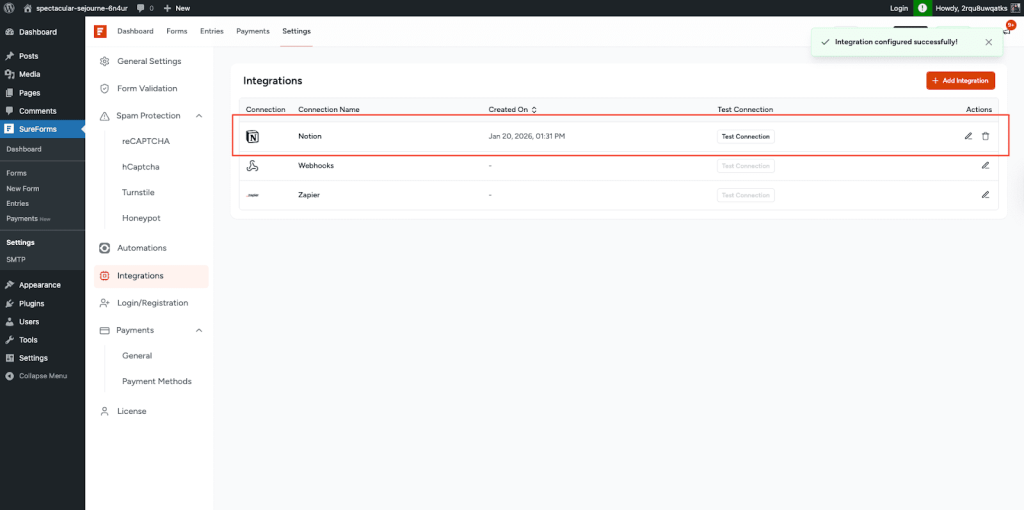The image size is (1024, 510).
Task: Collapse the Spam Protection section
Action: [199, 116]
